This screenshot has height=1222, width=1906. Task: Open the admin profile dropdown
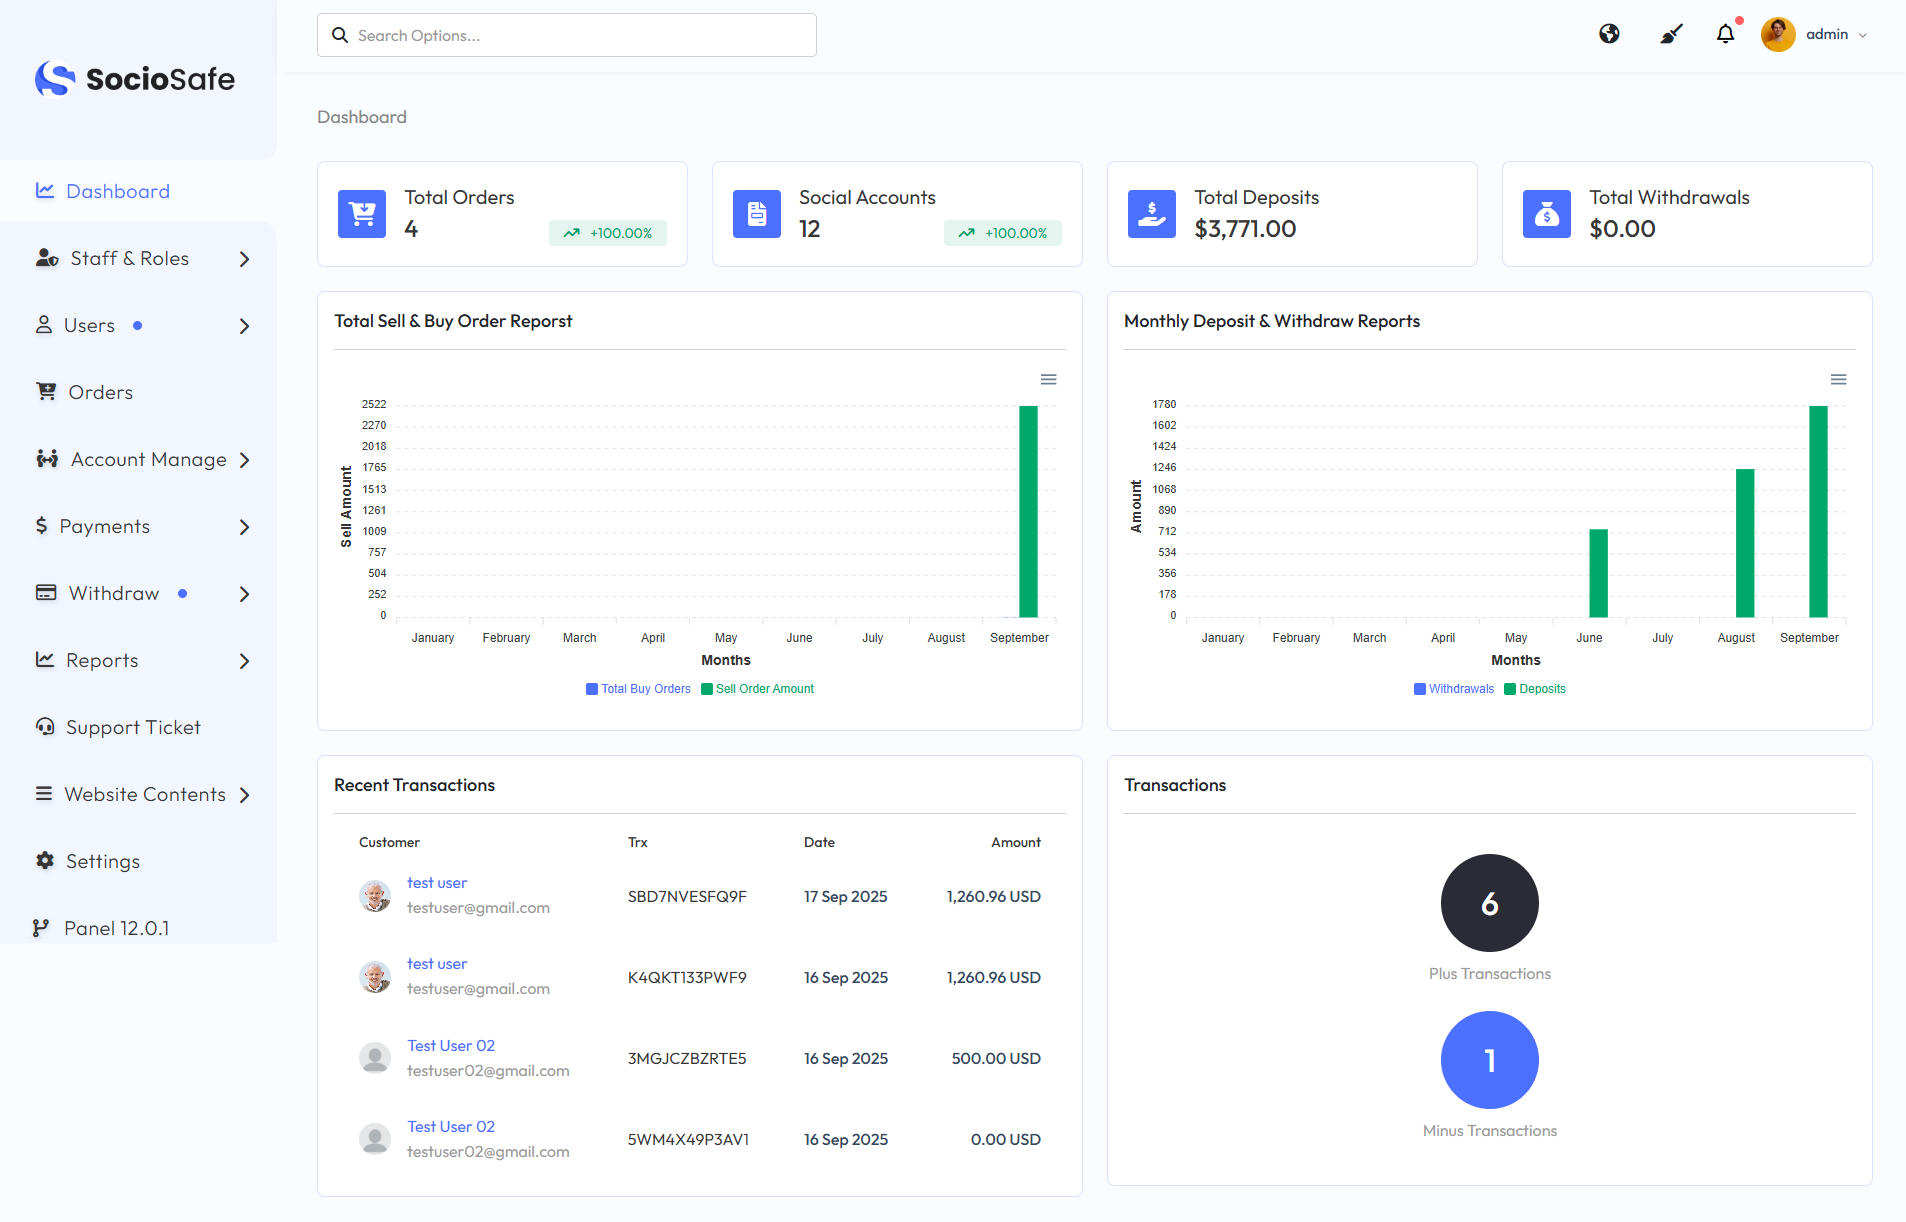[1816, 34]
